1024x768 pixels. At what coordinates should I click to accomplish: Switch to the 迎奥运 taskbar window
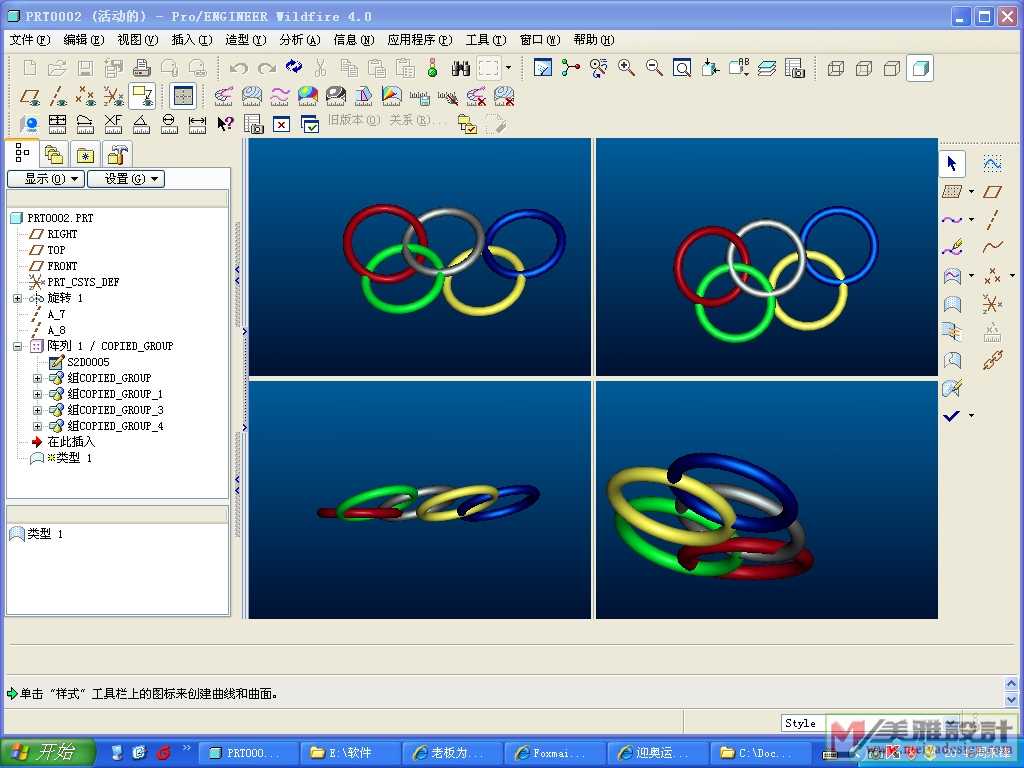pyautogui.click(x=656, y=753)
